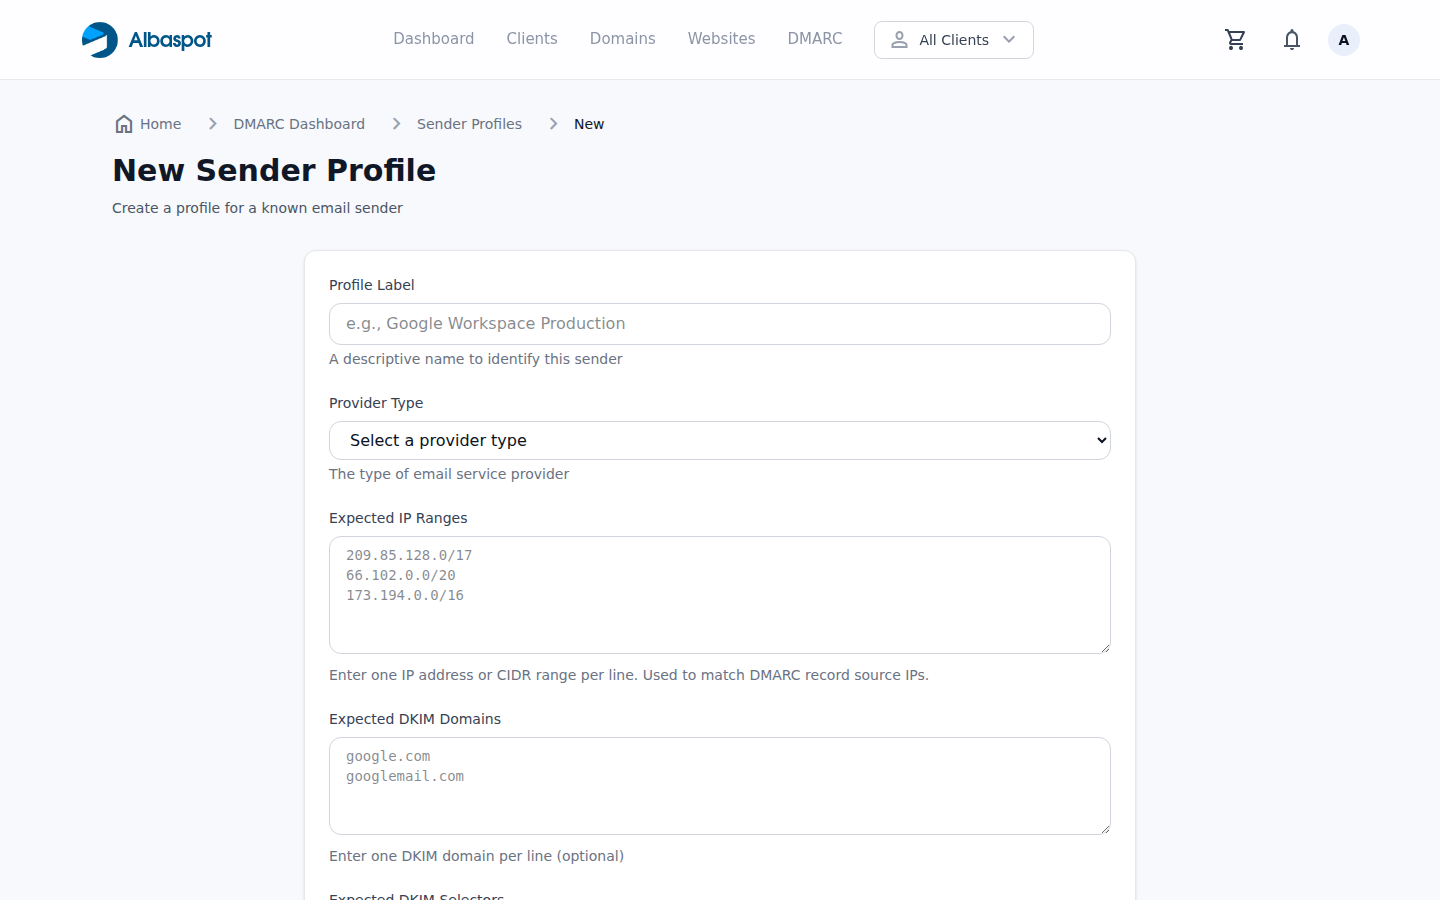Navigate to the DMARC section
1440x900 pixels.
[814, 38]
